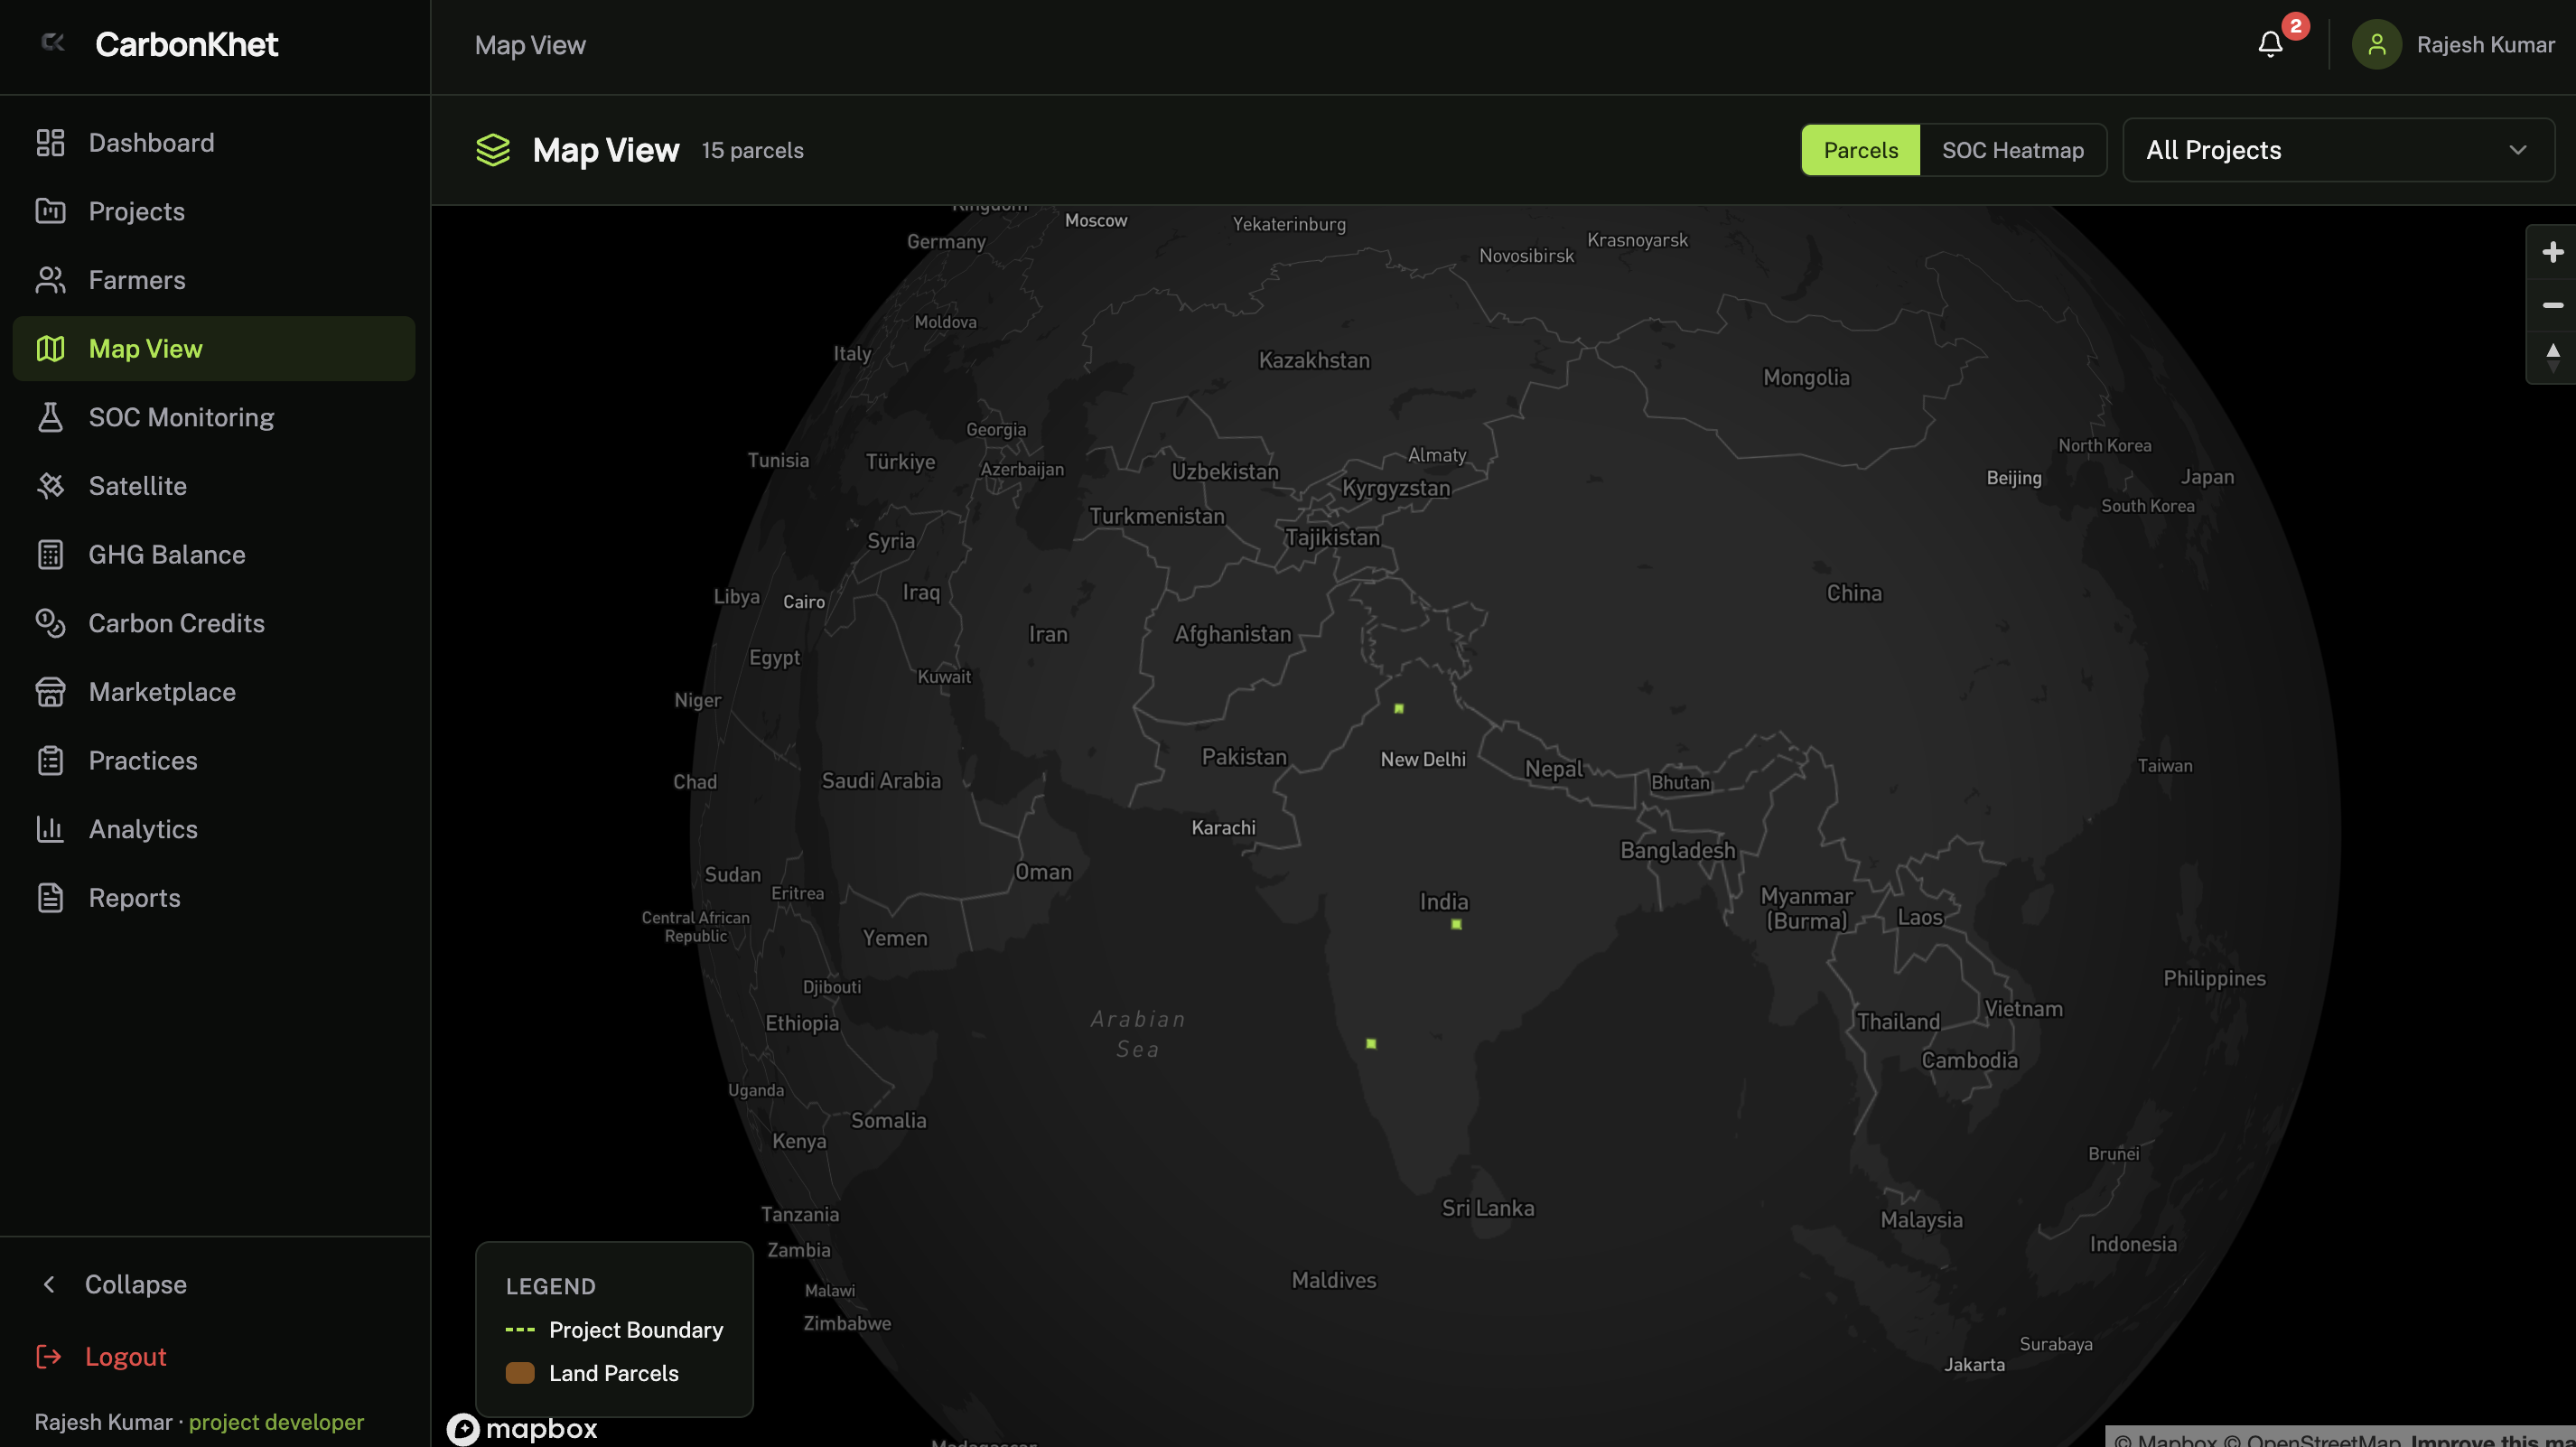Viewport: 2576px width, 1447px height.
Task: Open notifications bell icon
Action: coord(2271,45)
